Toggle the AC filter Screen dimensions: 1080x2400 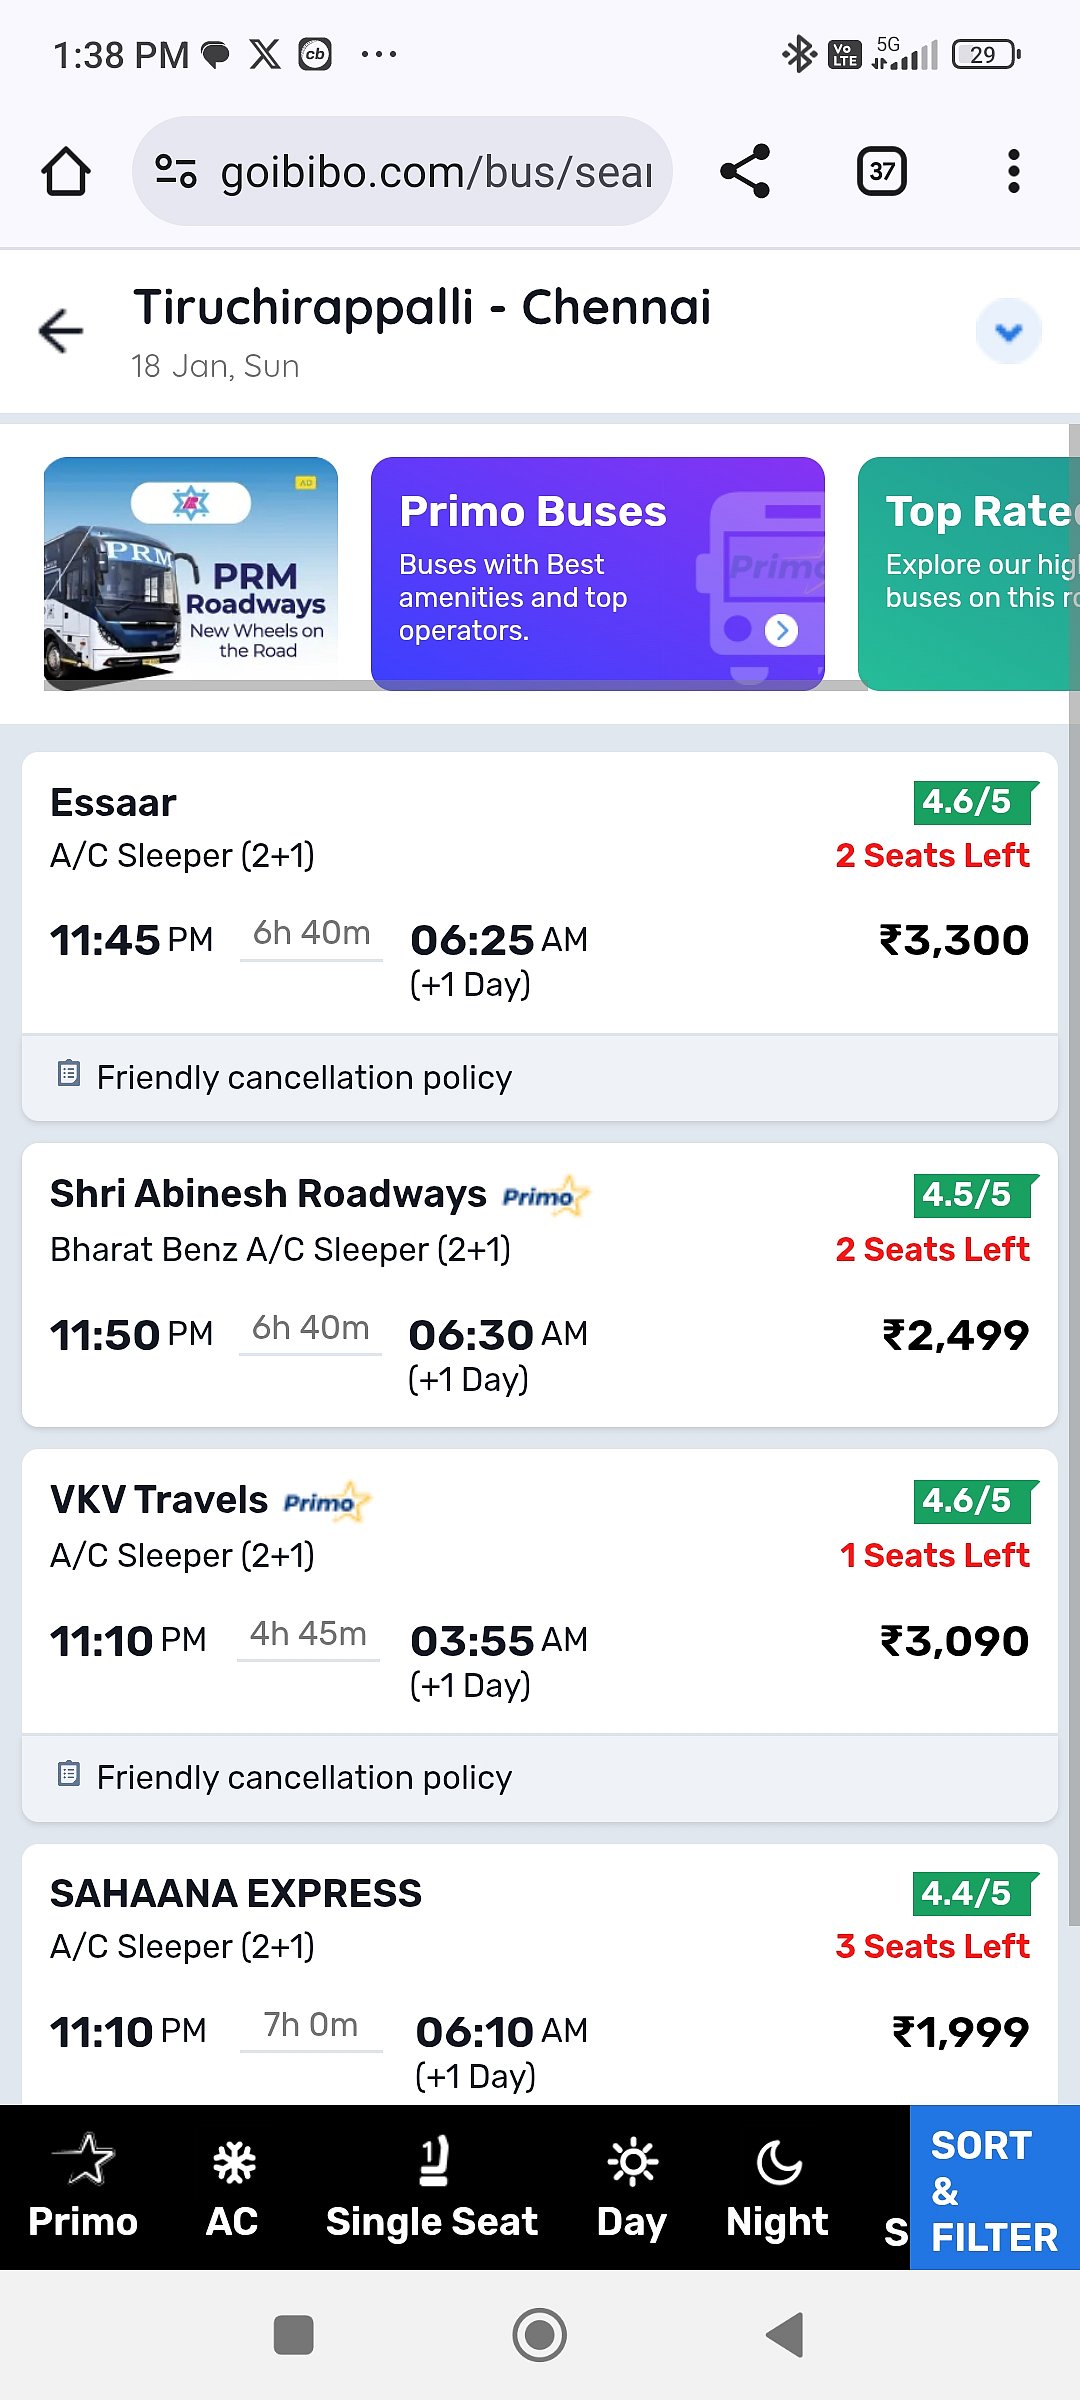tap(232, 2188)
